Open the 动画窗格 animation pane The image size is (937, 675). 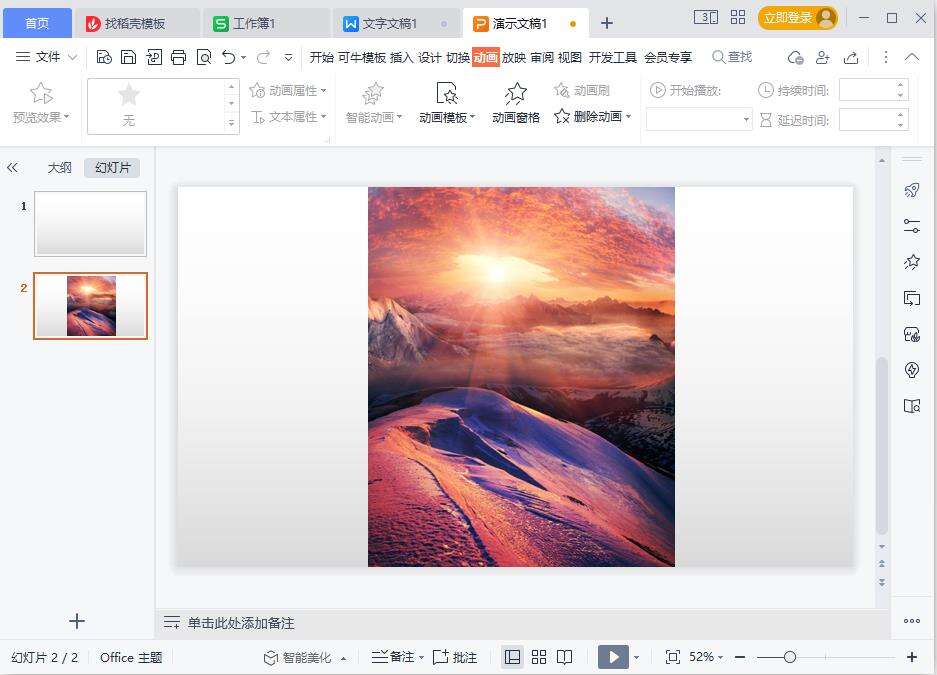click(515, 103)
